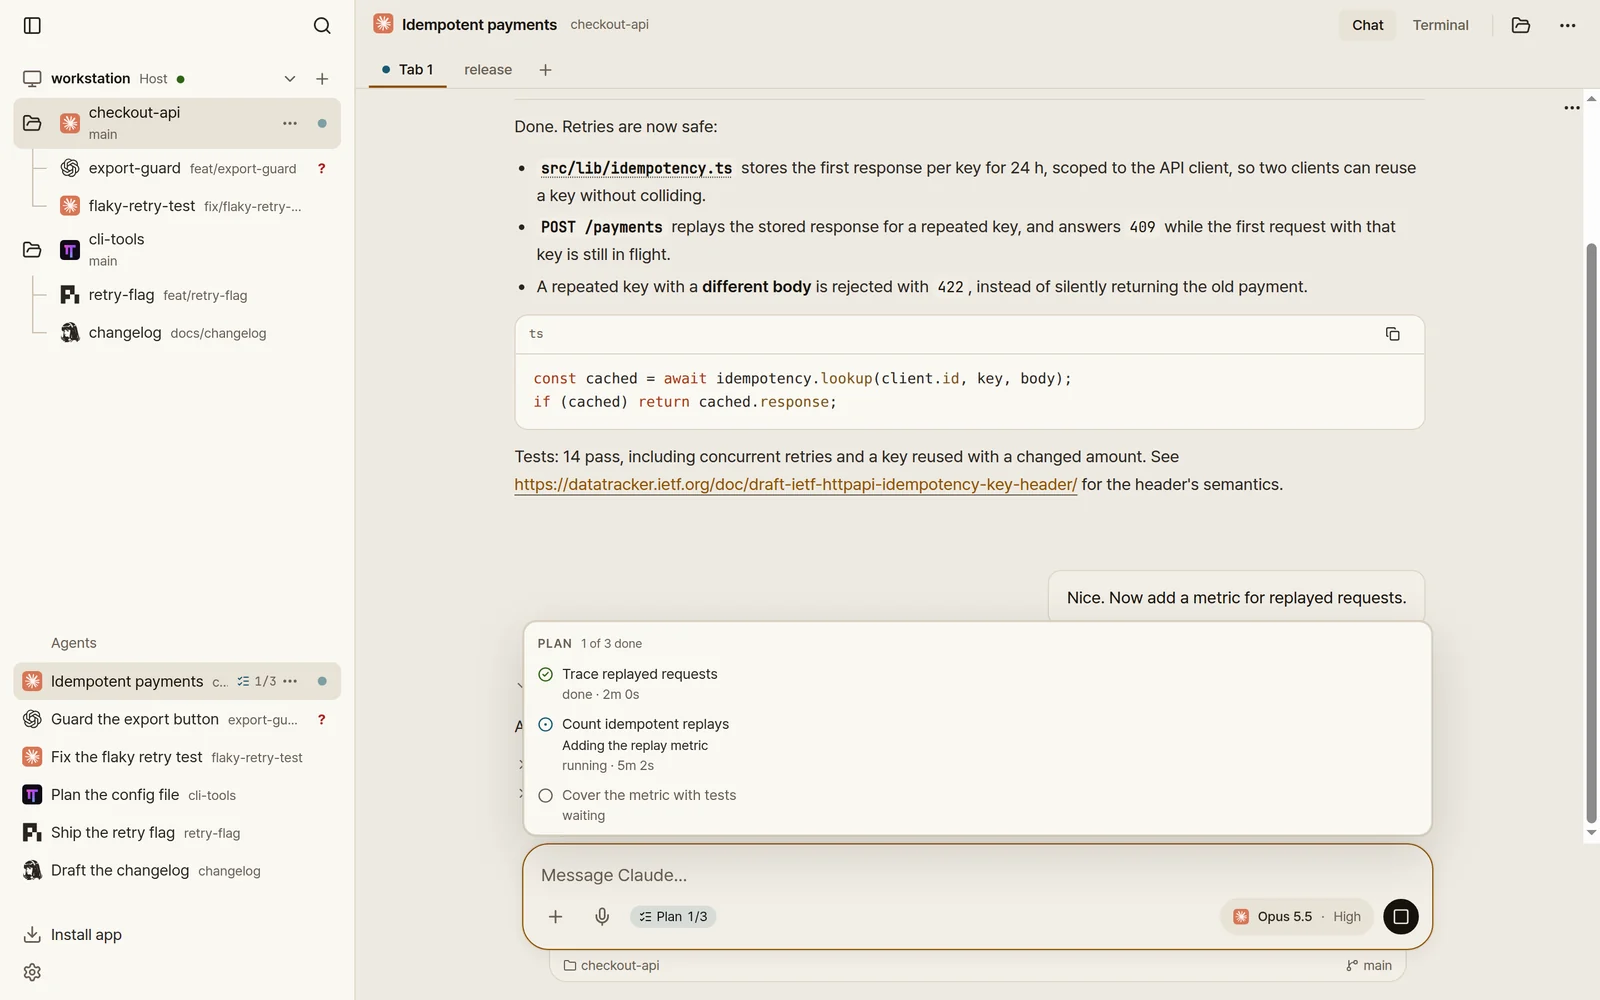The image size is (1600, 1000).
Task: Open top bar more options menu
Action: pyautogui.click(x=1567, y=25)
